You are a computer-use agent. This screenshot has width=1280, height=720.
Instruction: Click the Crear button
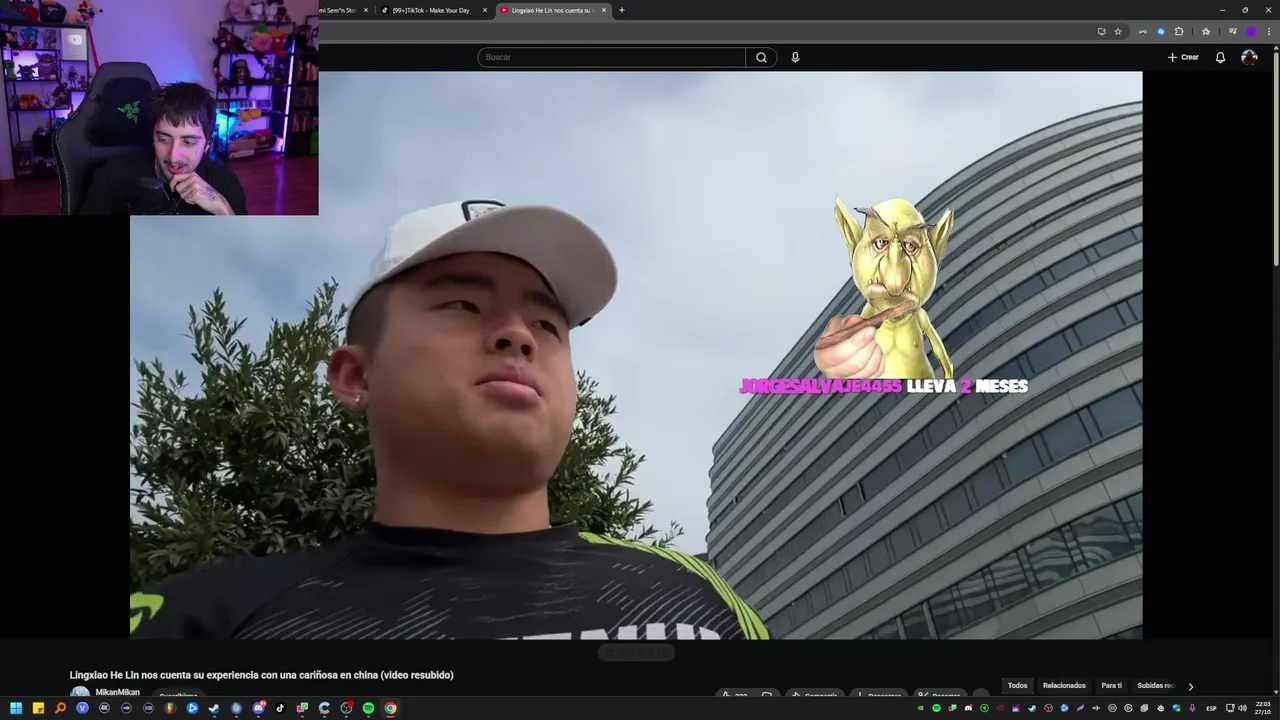point(1183,57)
